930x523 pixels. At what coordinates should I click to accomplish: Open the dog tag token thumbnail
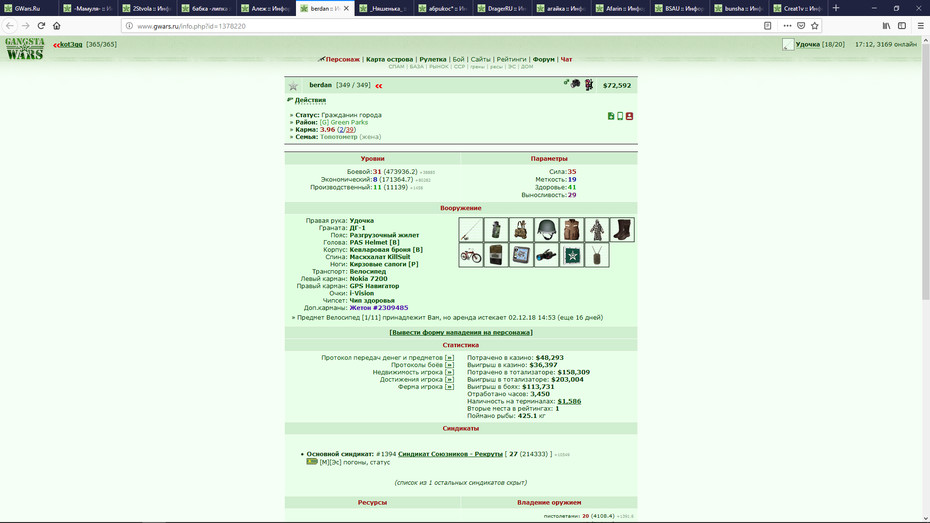[597, 255]
